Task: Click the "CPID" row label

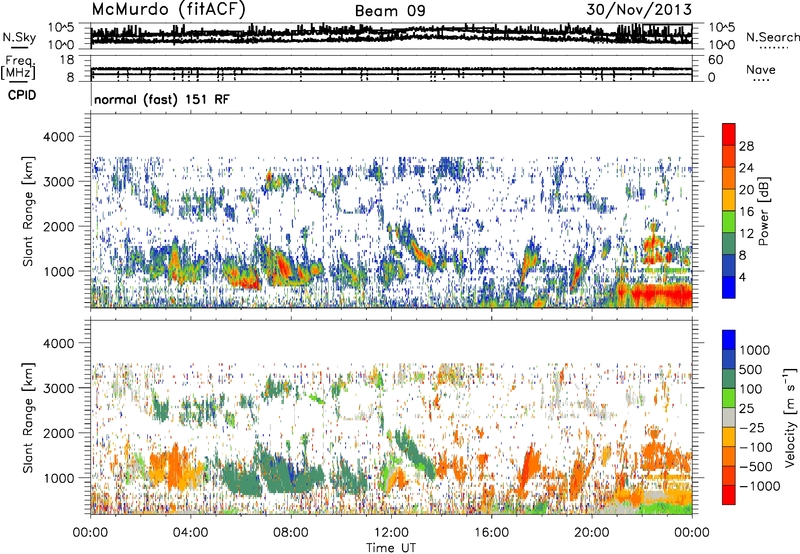Action: (22, 95)
